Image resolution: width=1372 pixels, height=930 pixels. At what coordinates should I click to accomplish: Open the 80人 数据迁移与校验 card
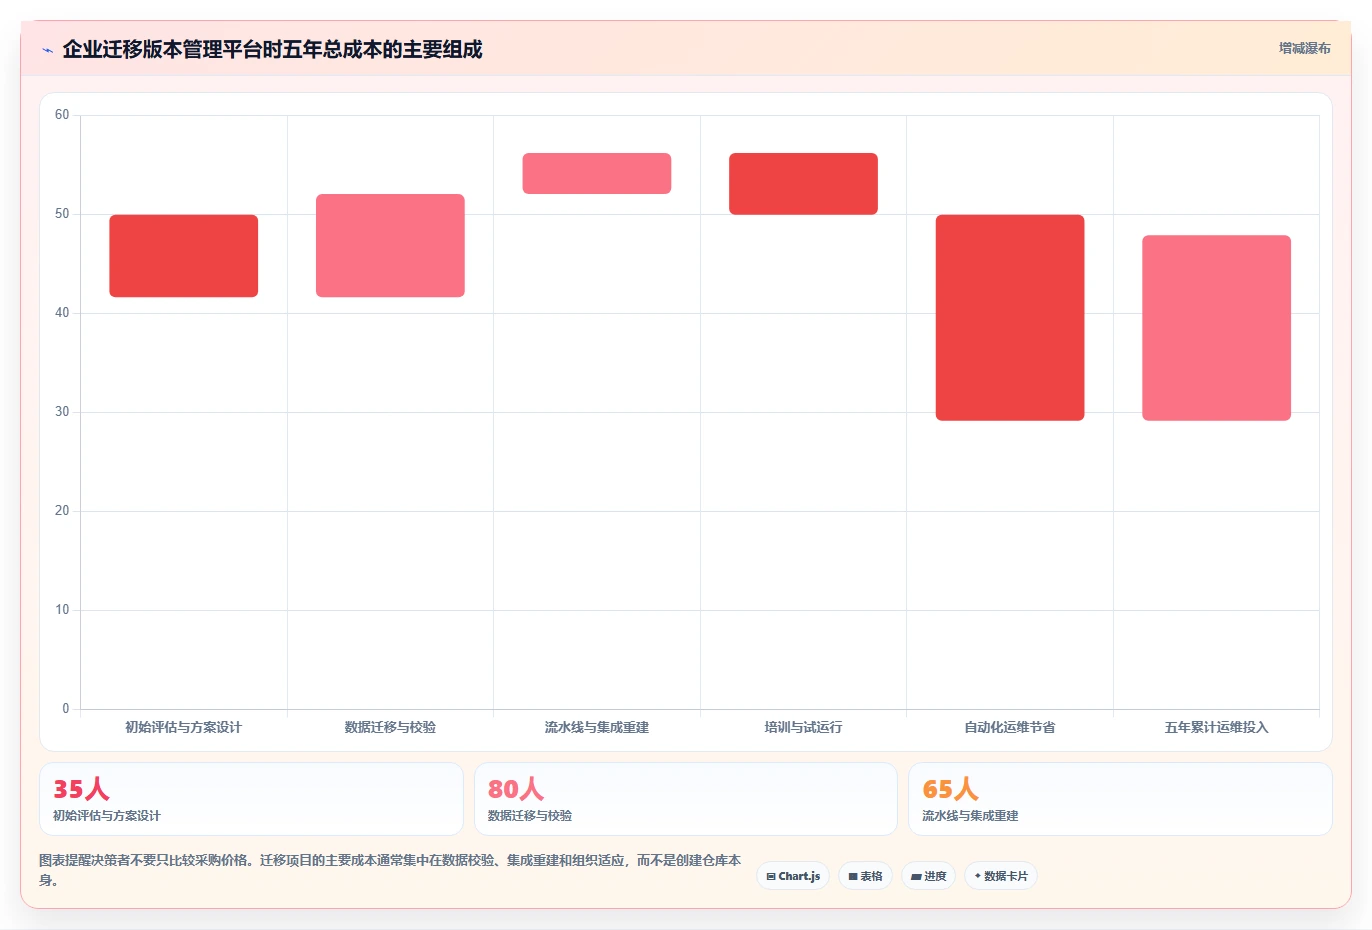tap(685, 799)
